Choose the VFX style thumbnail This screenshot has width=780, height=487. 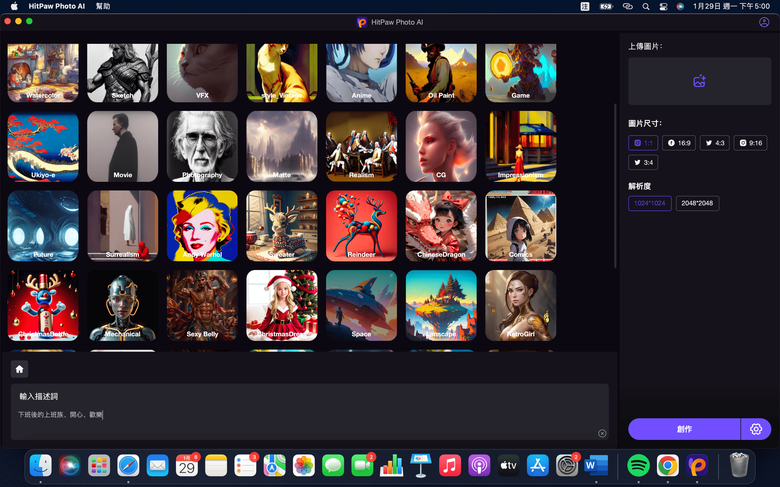pos(202,73)
